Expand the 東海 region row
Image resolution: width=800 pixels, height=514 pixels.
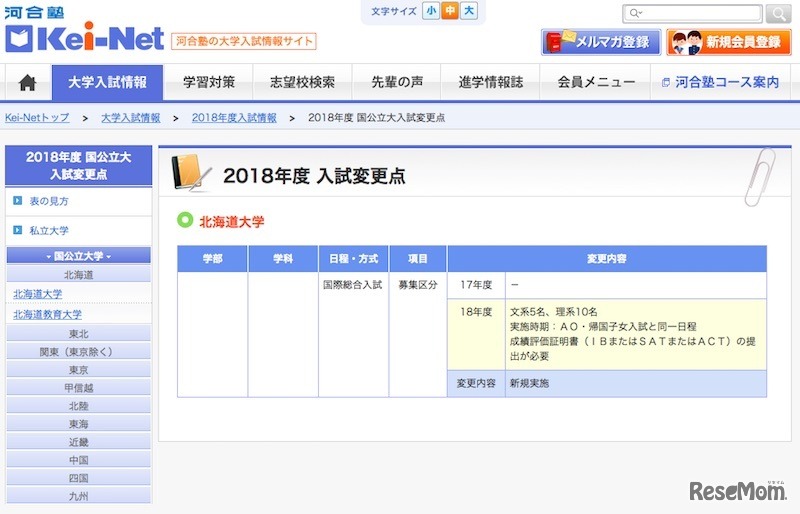79,424
